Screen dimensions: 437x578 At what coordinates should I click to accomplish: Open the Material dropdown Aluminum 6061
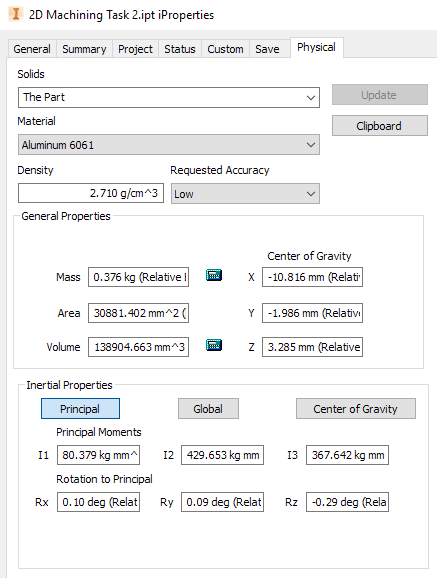click(x=169, y=144)
